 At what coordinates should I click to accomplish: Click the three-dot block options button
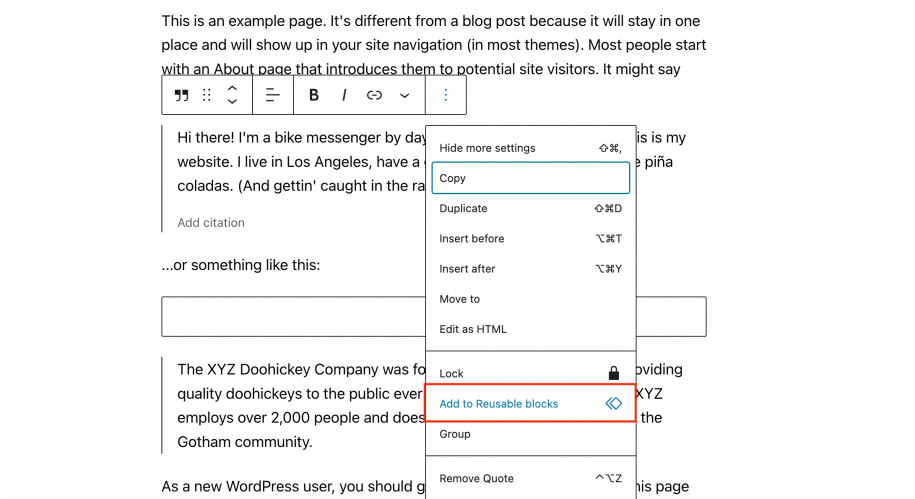pos(446,95)
